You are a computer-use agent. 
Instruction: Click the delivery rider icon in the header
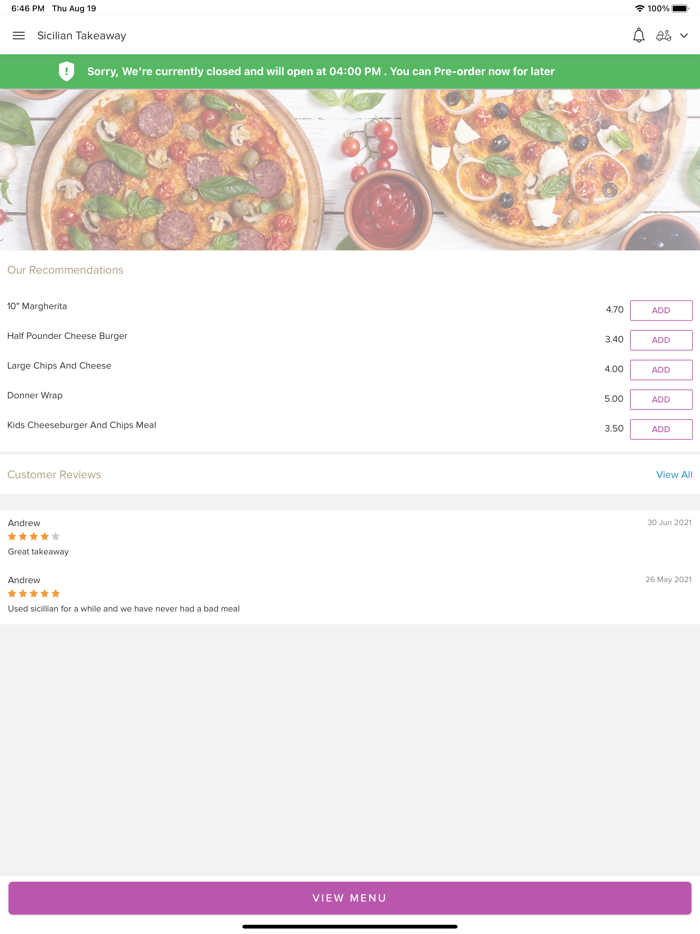(x=665, y=35)
